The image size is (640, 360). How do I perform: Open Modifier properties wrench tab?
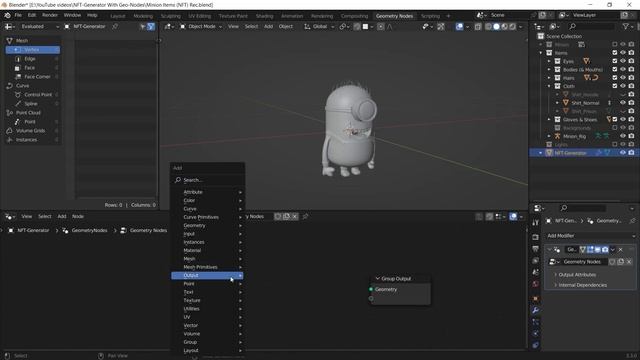click(x=536, y=311)
